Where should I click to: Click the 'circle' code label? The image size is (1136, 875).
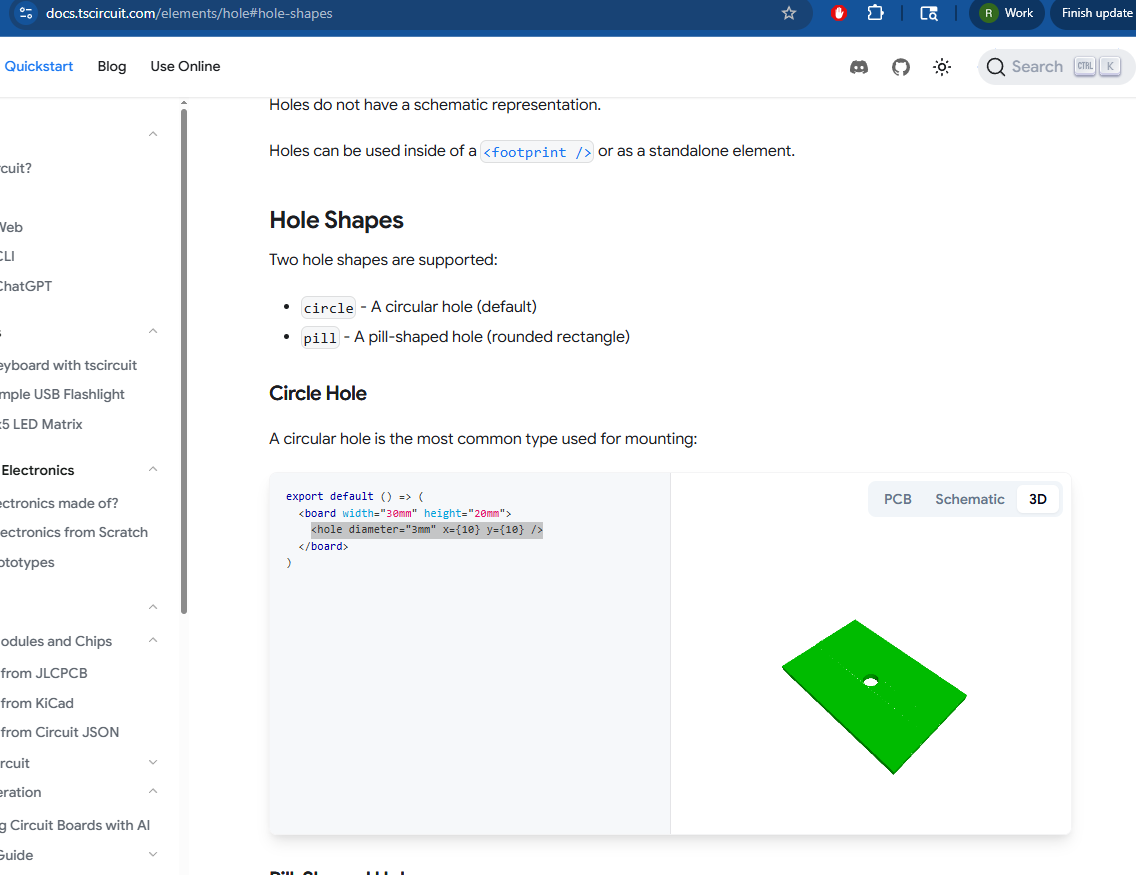pos(328,308)
